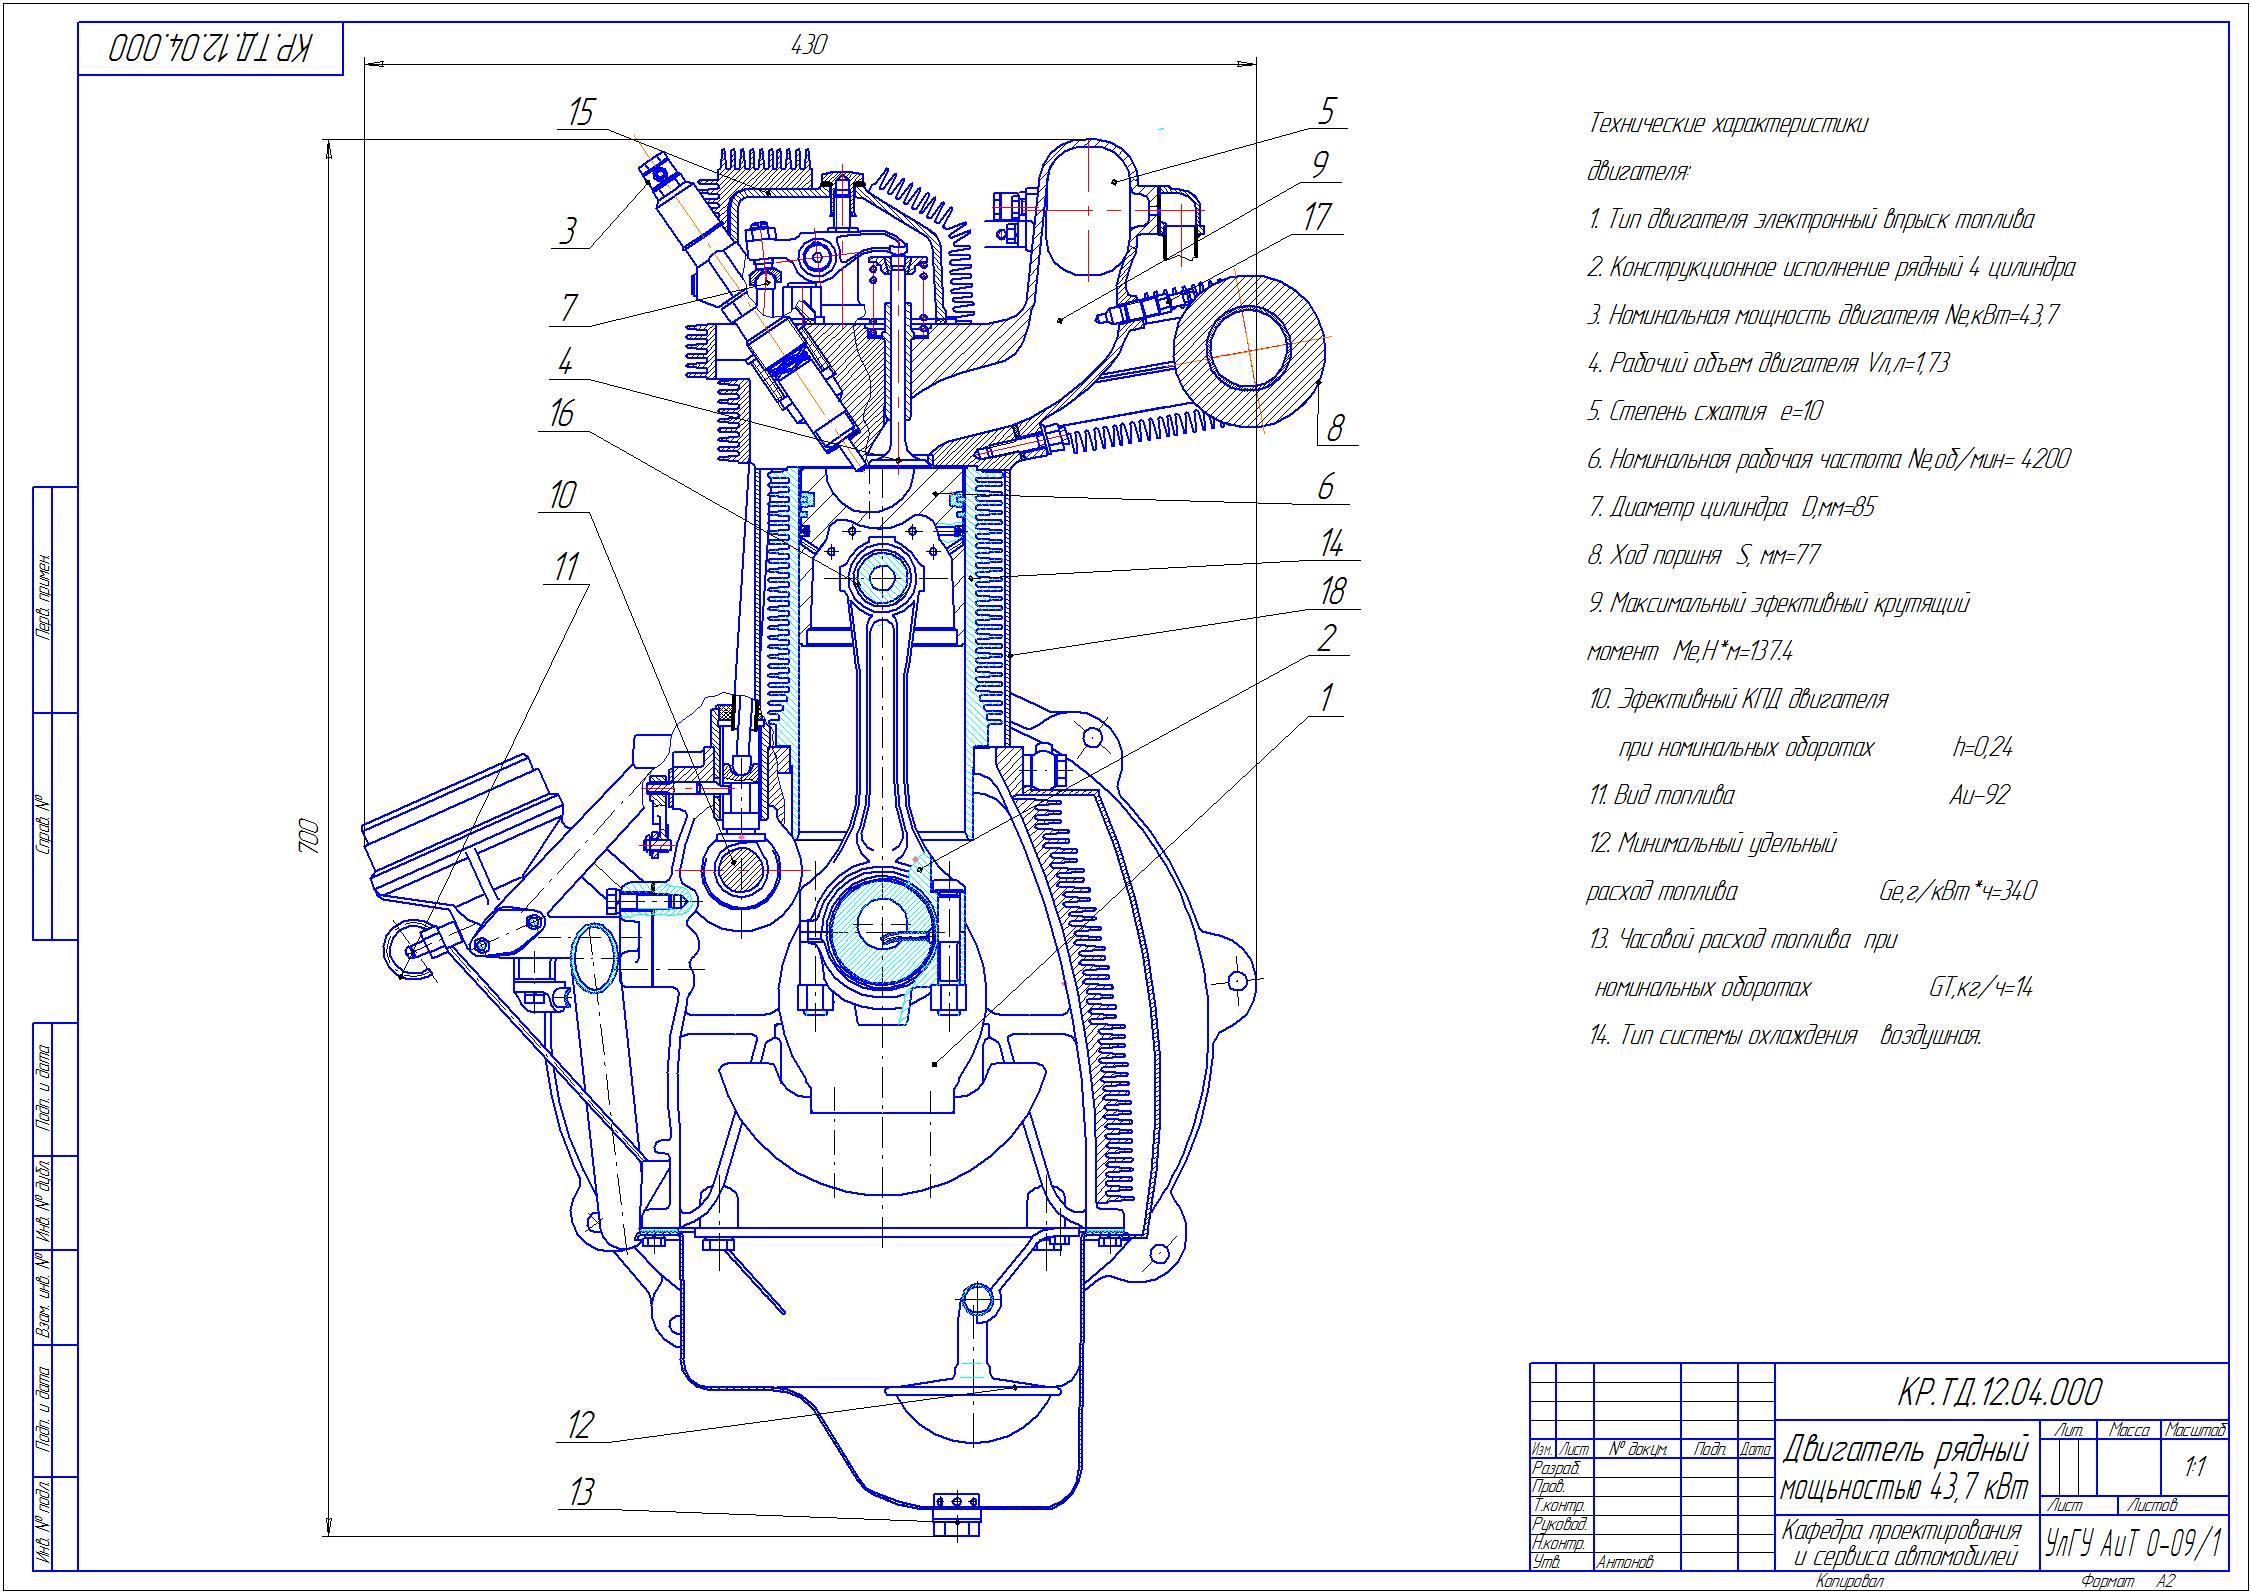Select the 700 height dimension label
The height and width of the screenshot is (1594, 2251).
(309, 836)
